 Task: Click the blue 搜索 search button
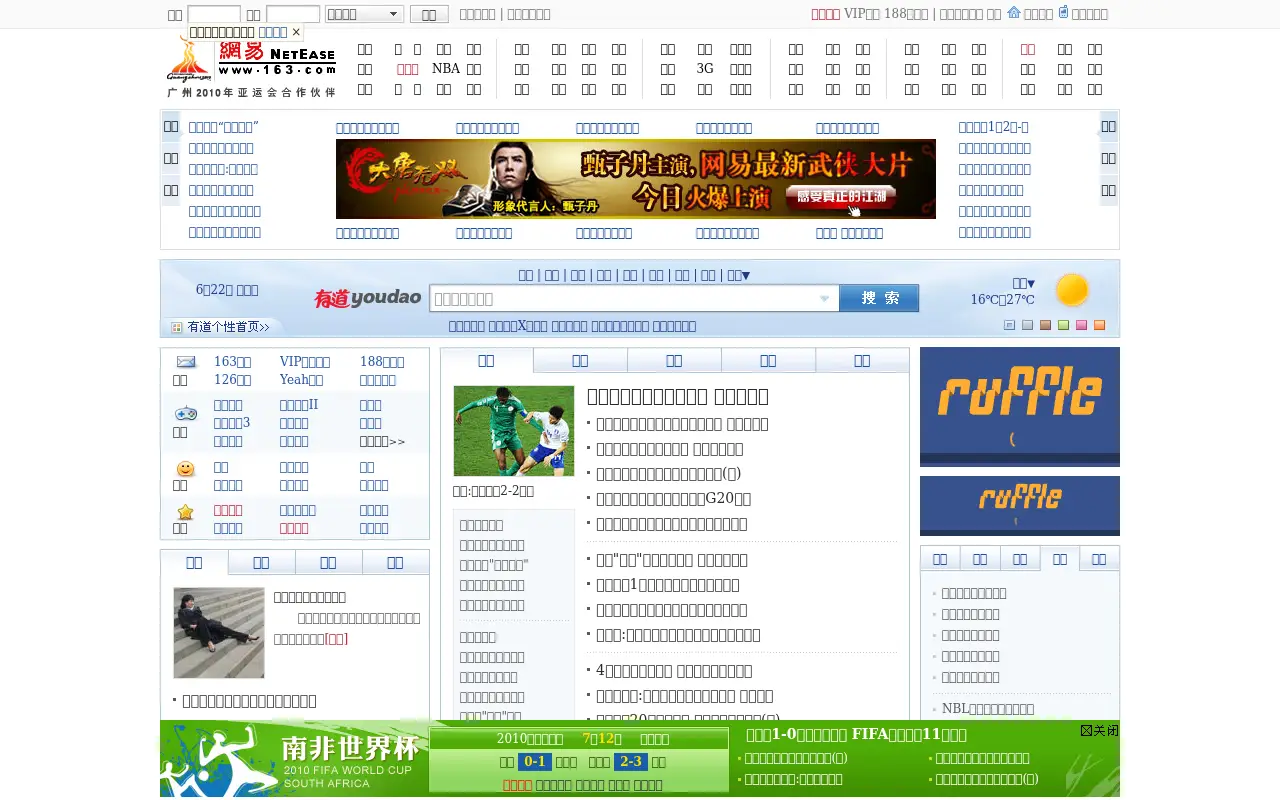tap(879, 298)
